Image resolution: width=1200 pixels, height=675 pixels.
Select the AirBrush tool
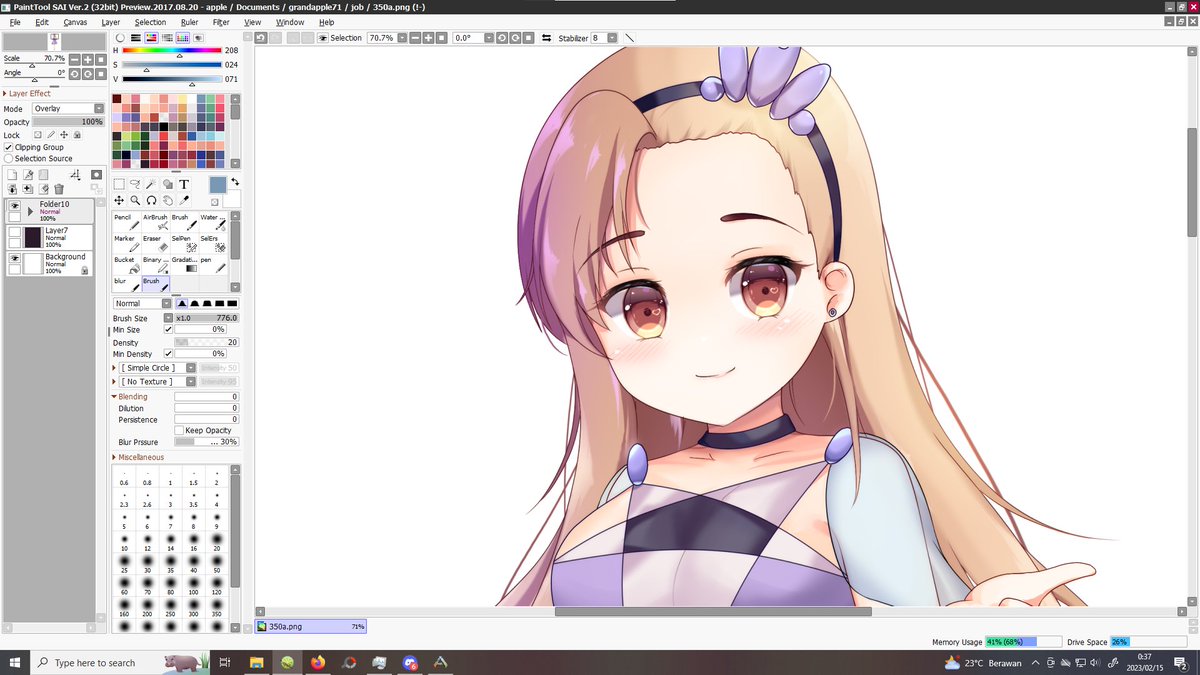155,222
